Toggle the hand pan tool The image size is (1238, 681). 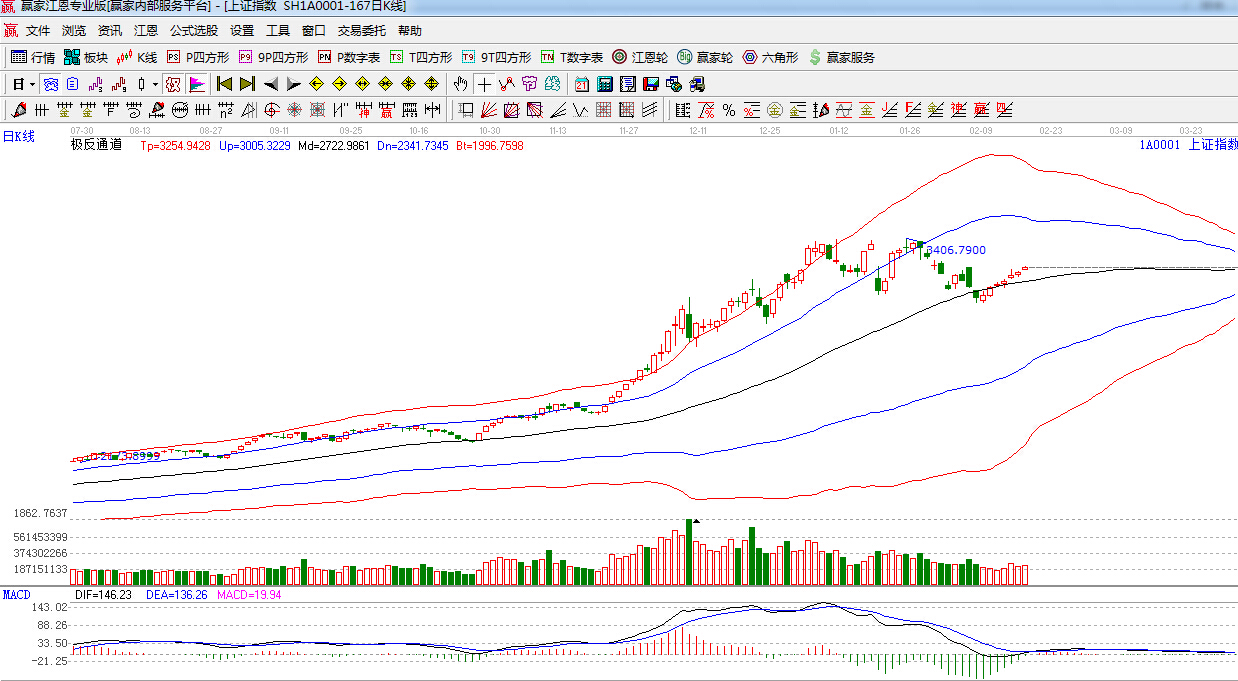(460, 83)
